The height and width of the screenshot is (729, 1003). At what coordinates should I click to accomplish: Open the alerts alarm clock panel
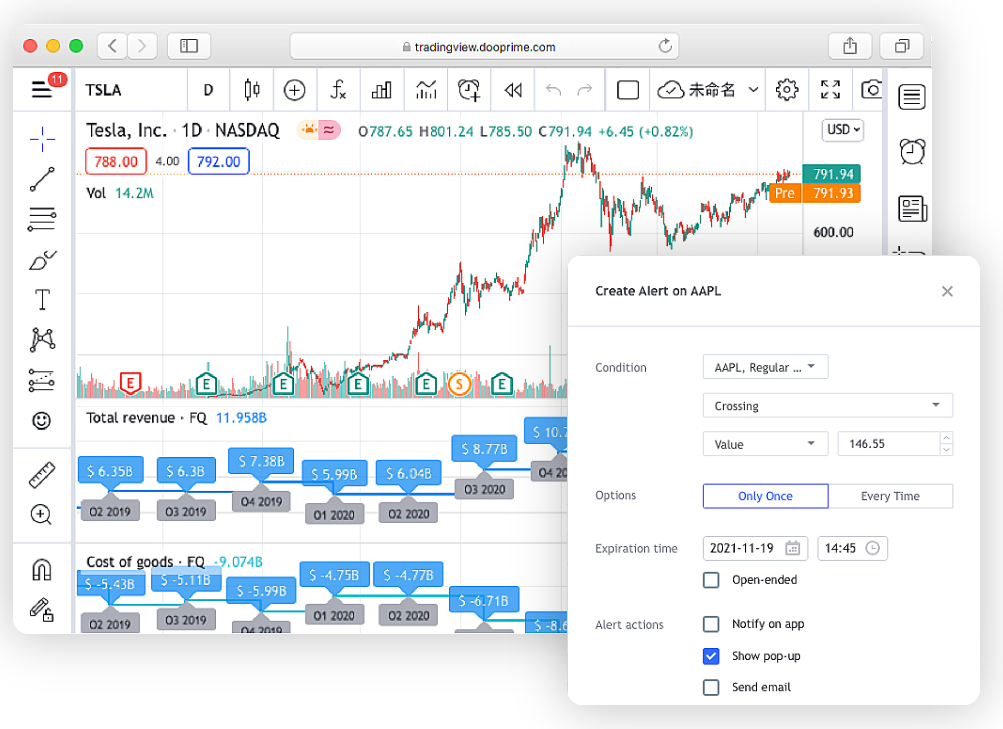(912, 152)
